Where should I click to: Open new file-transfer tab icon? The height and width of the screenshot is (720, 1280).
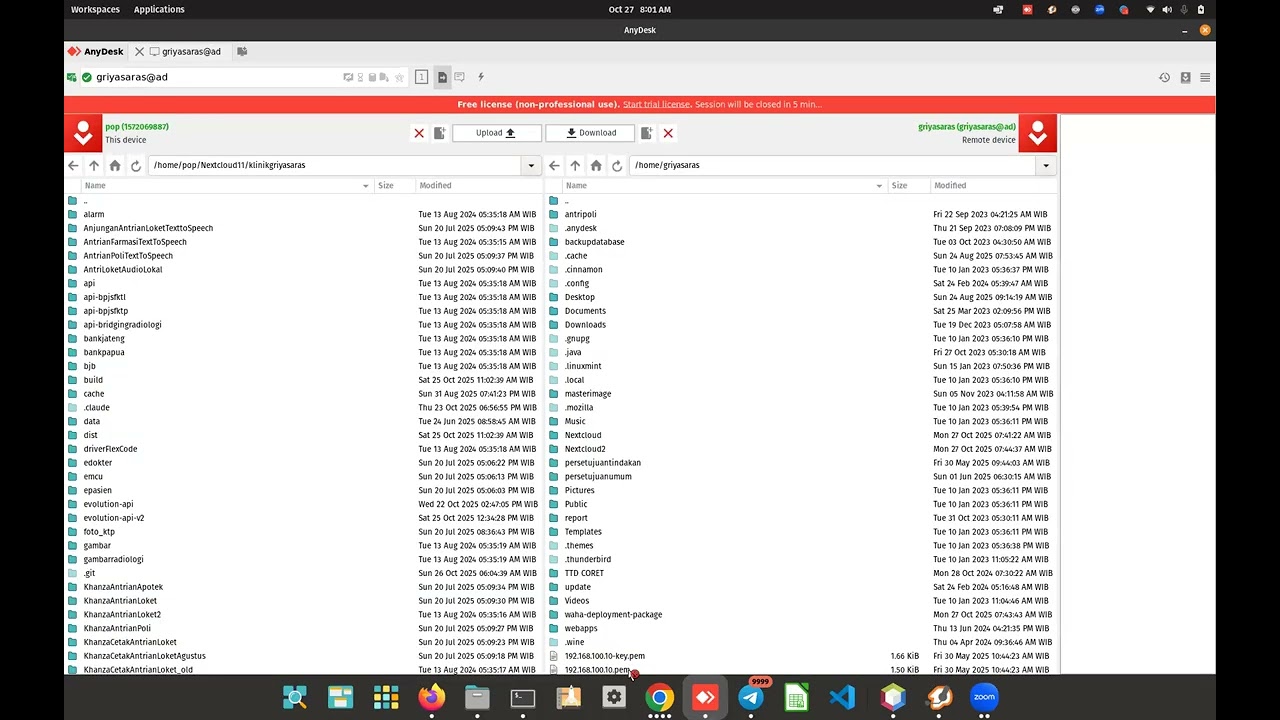tap(242, 51)
